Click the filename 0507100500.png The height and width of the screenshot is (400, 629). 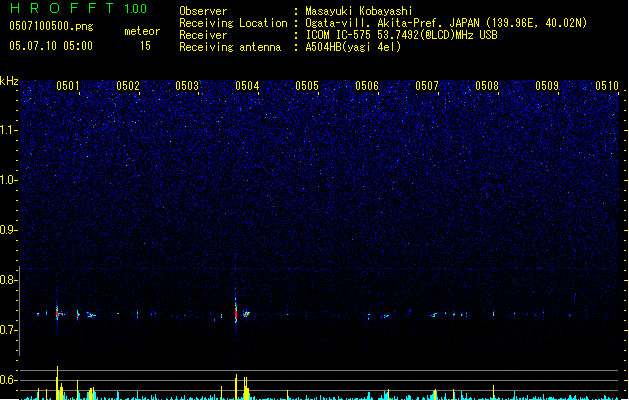point(51,26)
